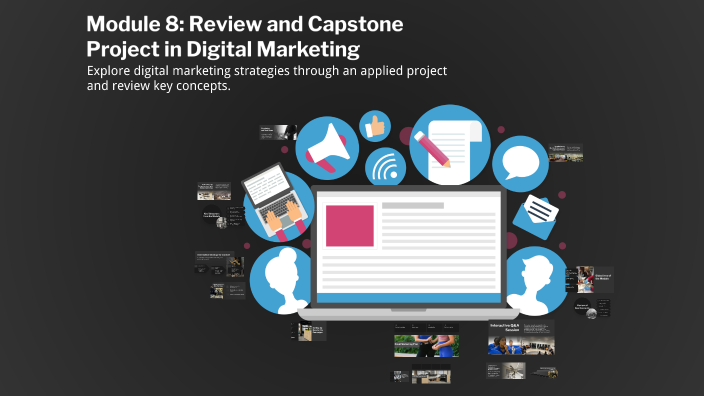Open the slide thumbnail right of chat bubble
704x396 pixels.
coord(566,153)
